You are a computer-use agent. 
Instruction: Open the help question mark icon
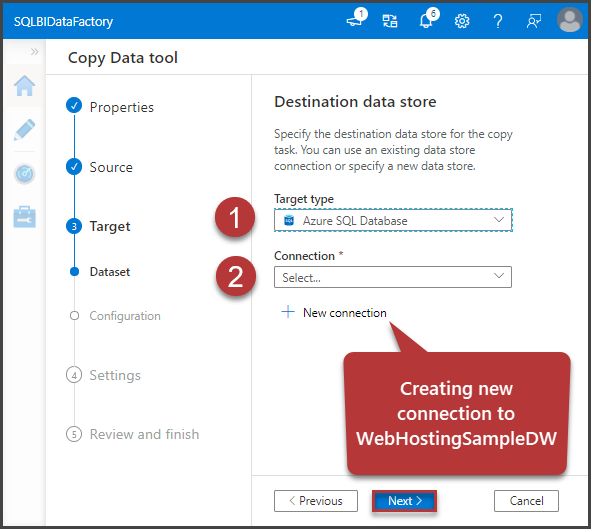[498, 21]
